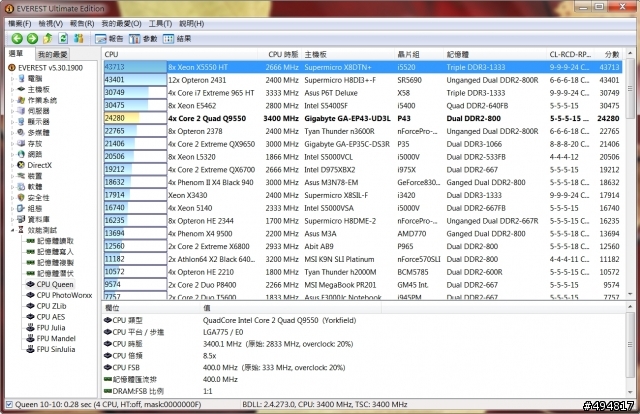Sort by the 分數 score column header
This screenshot has height=414, width=640.
coord(610,54)
